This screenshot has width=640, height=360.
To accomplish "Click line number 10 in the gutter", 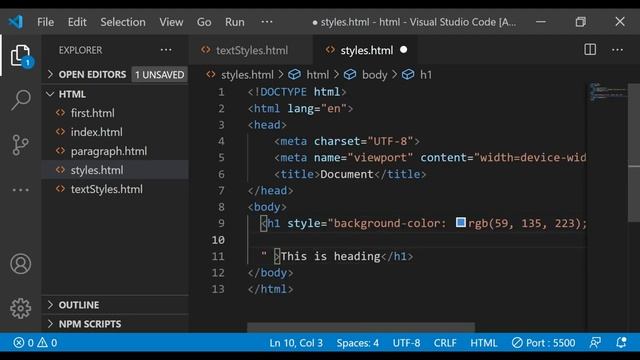I will pos(218,240).
